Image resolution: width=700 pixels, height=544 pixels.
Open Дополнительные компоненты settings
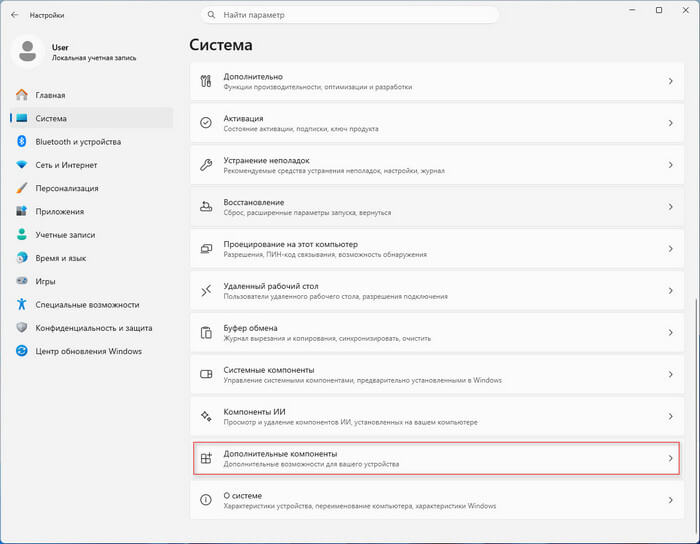click(x=437, y=458)
